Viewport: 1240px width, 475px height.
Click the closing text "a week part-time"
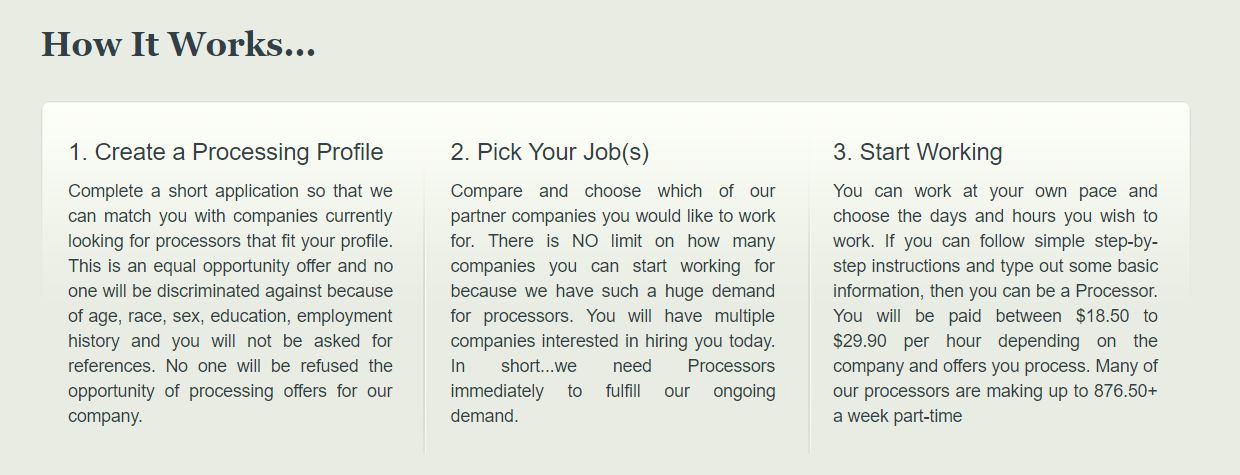click(x=898, y=416)
